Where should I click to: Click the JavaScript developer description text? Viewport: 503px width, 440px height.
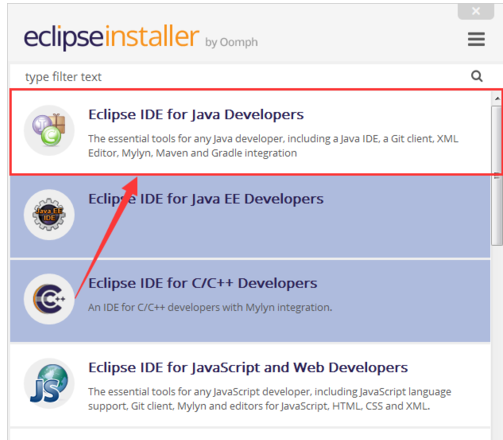click(269, 399)
